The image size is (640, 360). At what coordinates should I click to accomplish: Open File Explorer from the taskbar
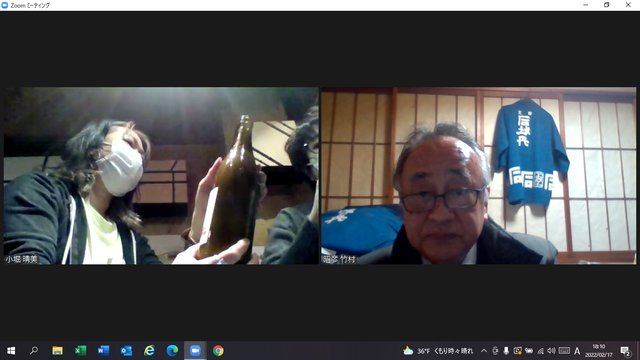(57, 351)
